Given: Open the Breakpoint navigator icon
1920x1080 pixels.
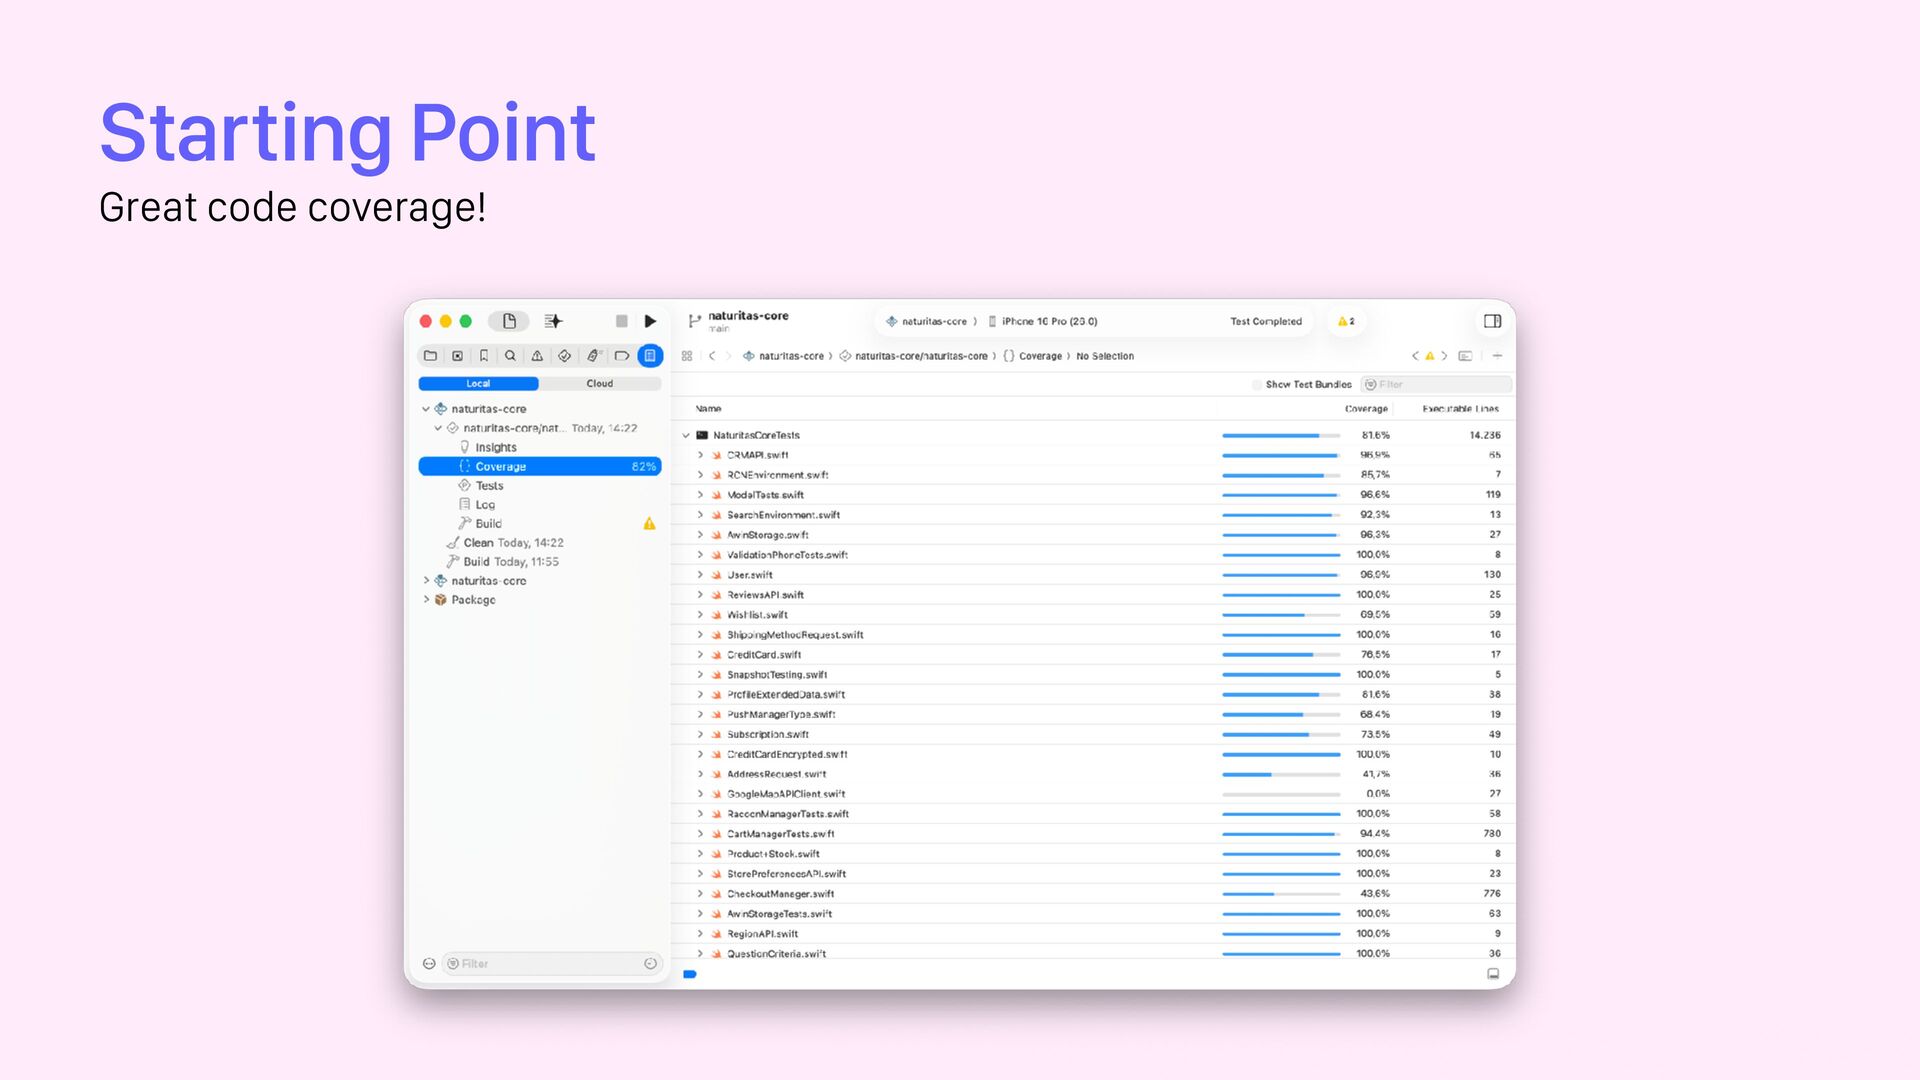Looking at the screenshot, I should point(621,356).
